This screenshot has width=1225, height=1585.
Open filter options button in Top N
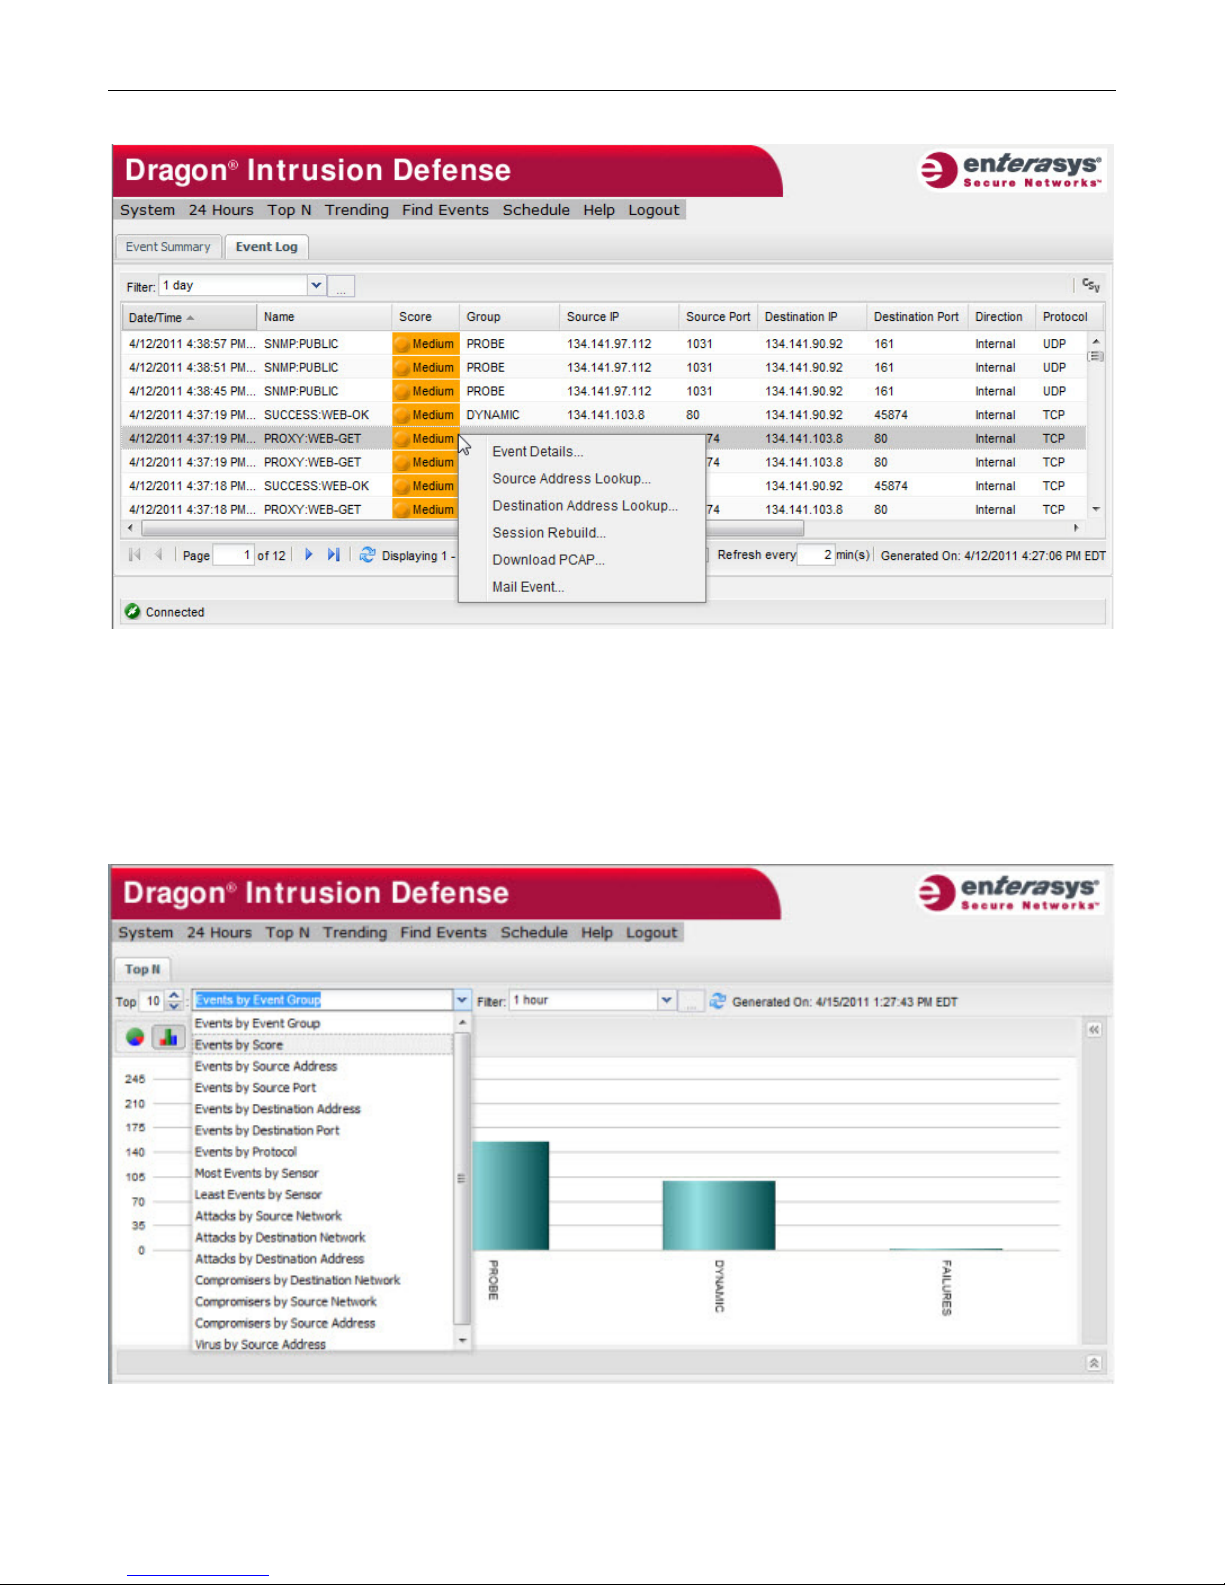pyautogui.click(x=691, y=1001)
